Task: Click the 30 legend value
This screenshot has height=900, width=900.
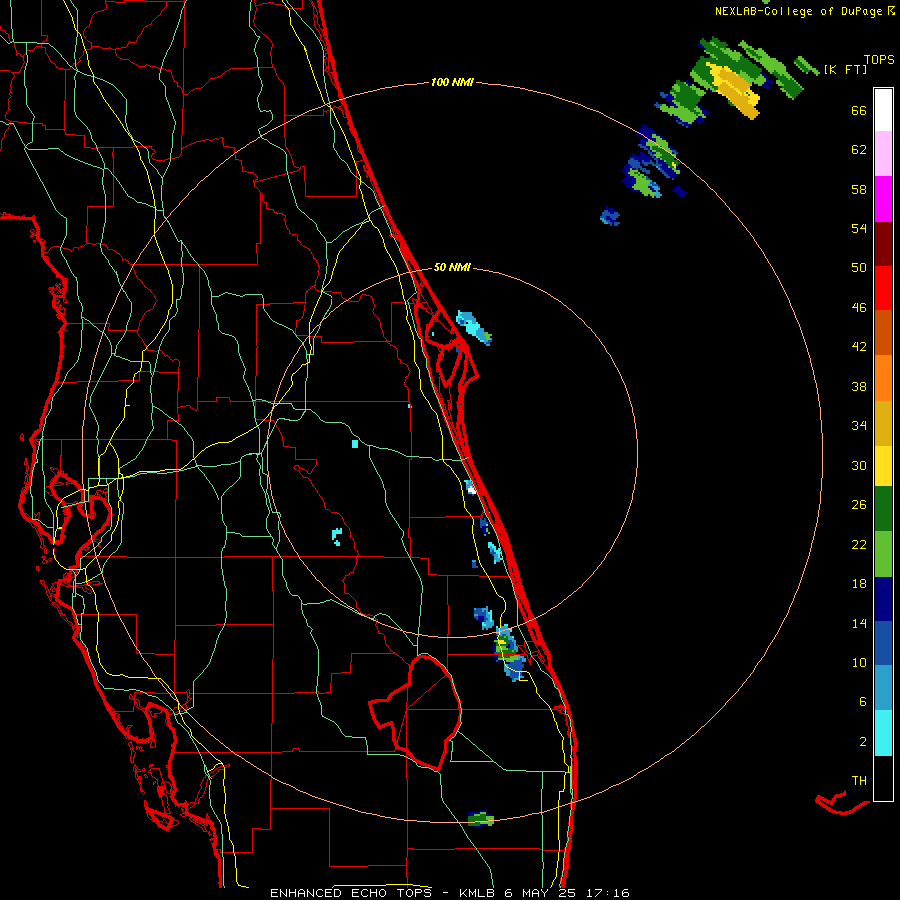Action: (859, 465)
